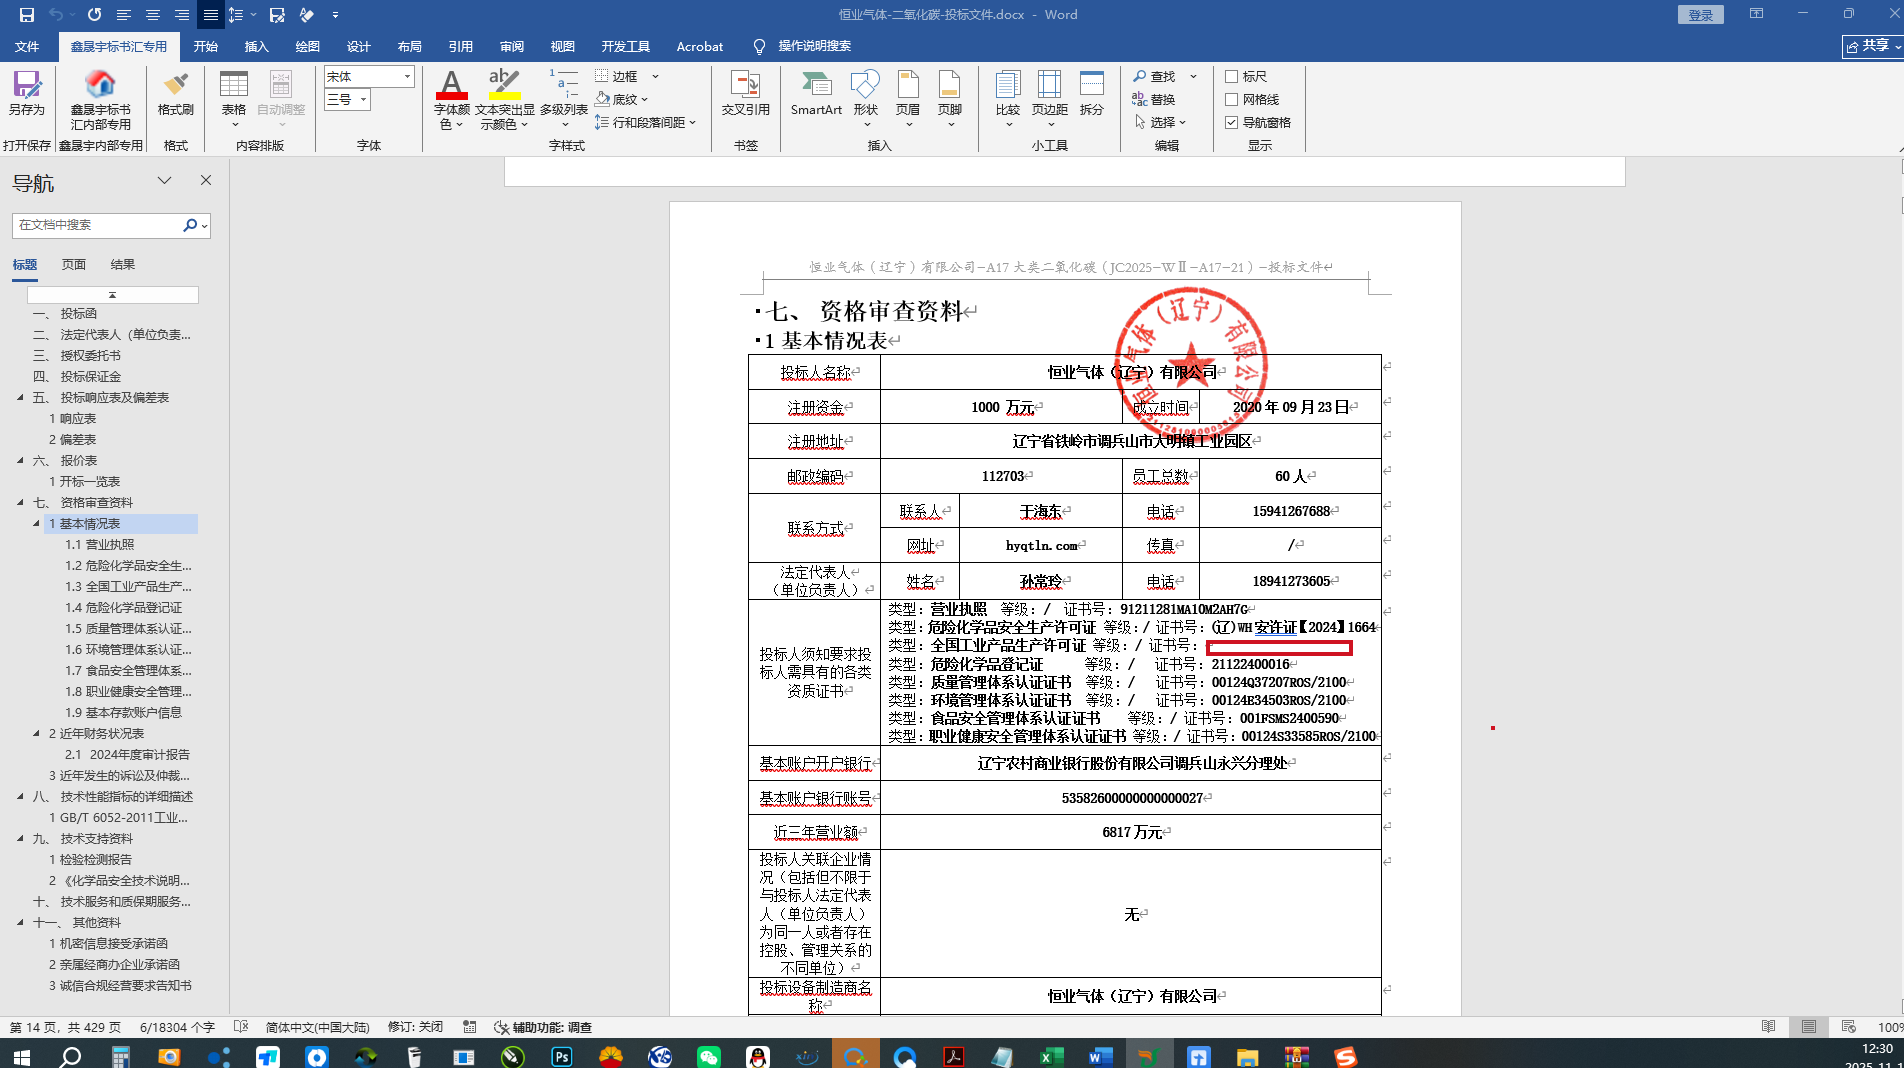Enable the 网格线 gridlines checkbox
1904x1068 pixels.
pyautogui.click(x=1232, y=99)
